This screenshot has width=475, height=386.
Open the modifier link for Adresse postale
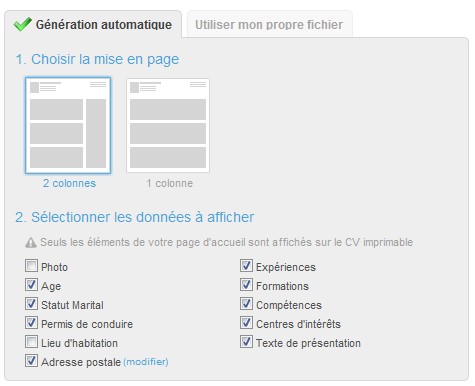(x=146, y=362)
